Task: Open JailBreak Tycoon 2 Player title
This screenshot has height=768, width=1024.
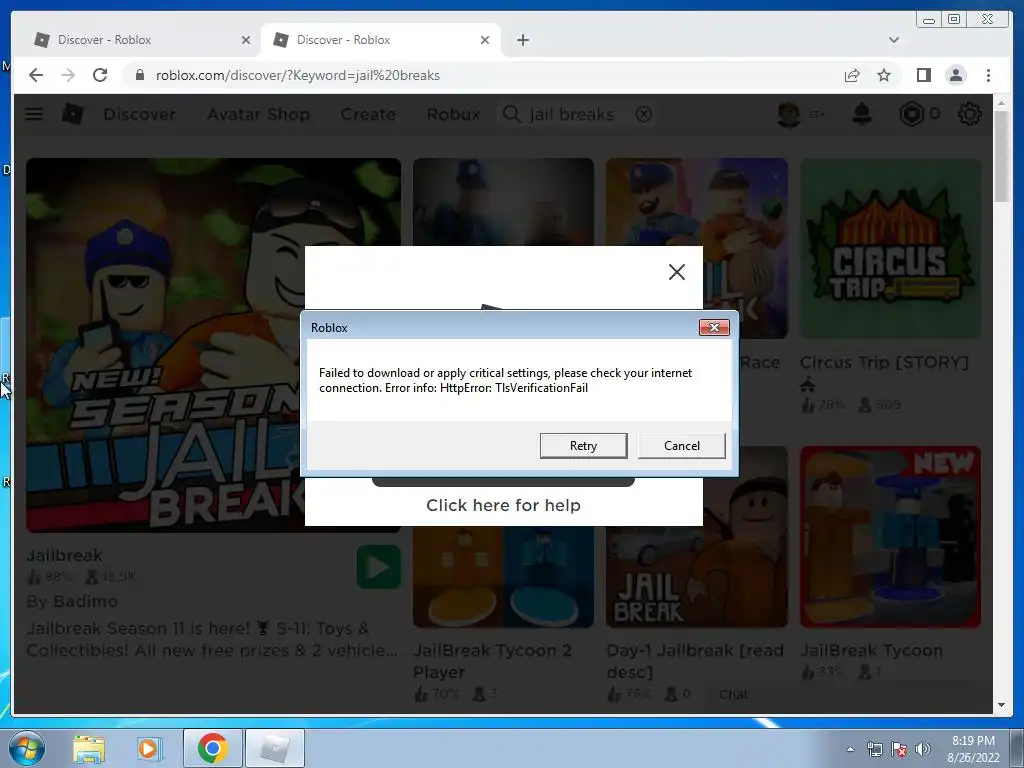Action: point(492,661)
